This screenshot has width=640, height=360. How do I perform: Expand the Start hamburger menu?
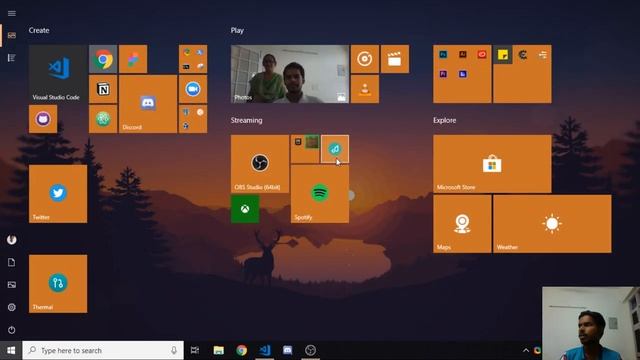click(x=11, y=13)
